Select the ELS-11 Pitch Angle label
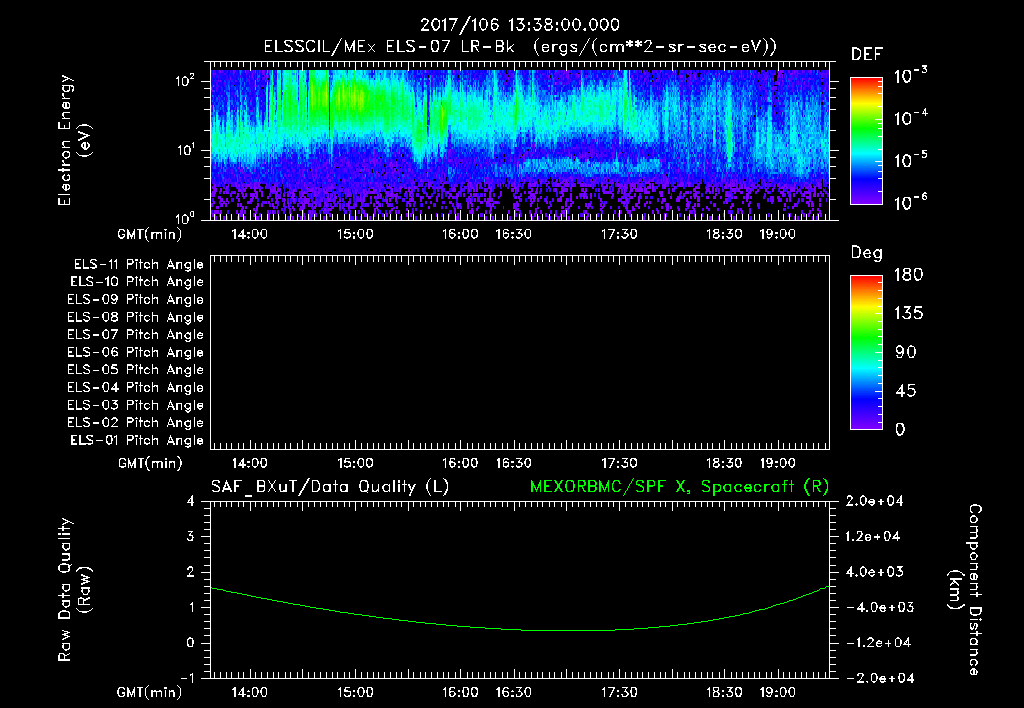 coord(138,265)
